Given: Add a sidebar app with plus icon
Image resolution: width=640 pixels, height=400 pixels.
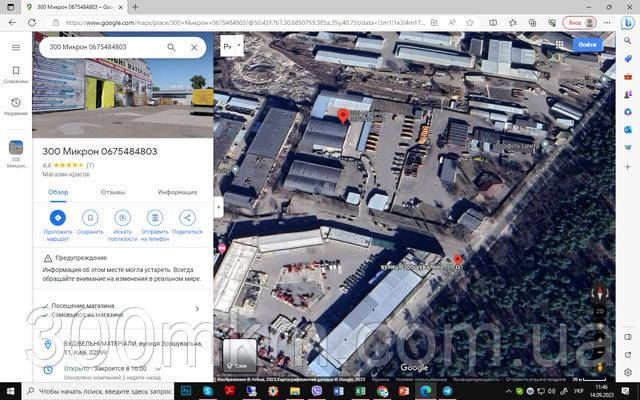Looking at the screenshot, I should (628, 167).
